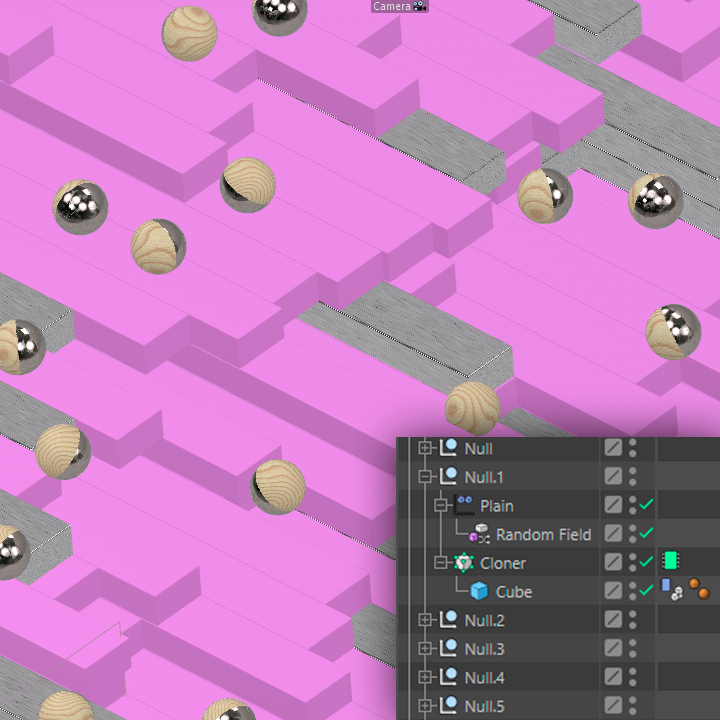The image size is (720, 720).
Task: Select the Plain name label
Action: [497, 506]
